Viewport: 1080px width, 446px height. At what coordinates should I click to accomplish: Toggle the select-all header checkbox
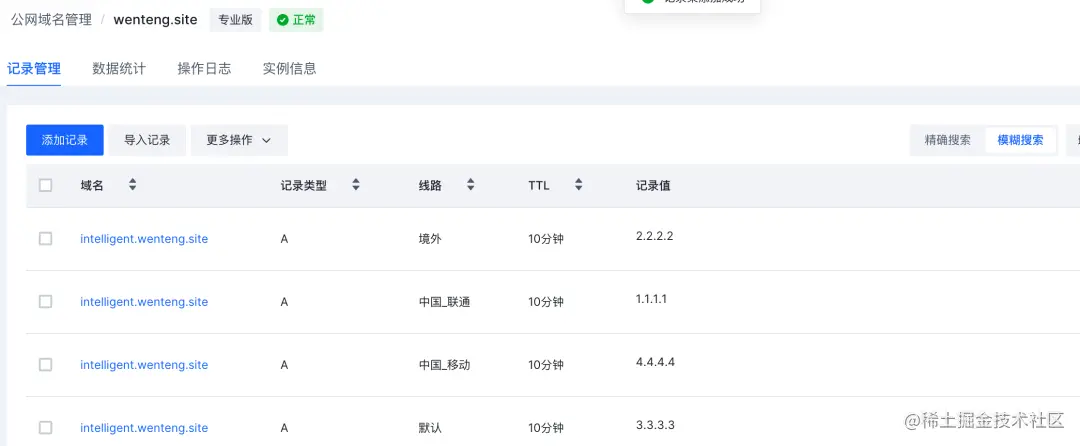[x=45, y=185]
